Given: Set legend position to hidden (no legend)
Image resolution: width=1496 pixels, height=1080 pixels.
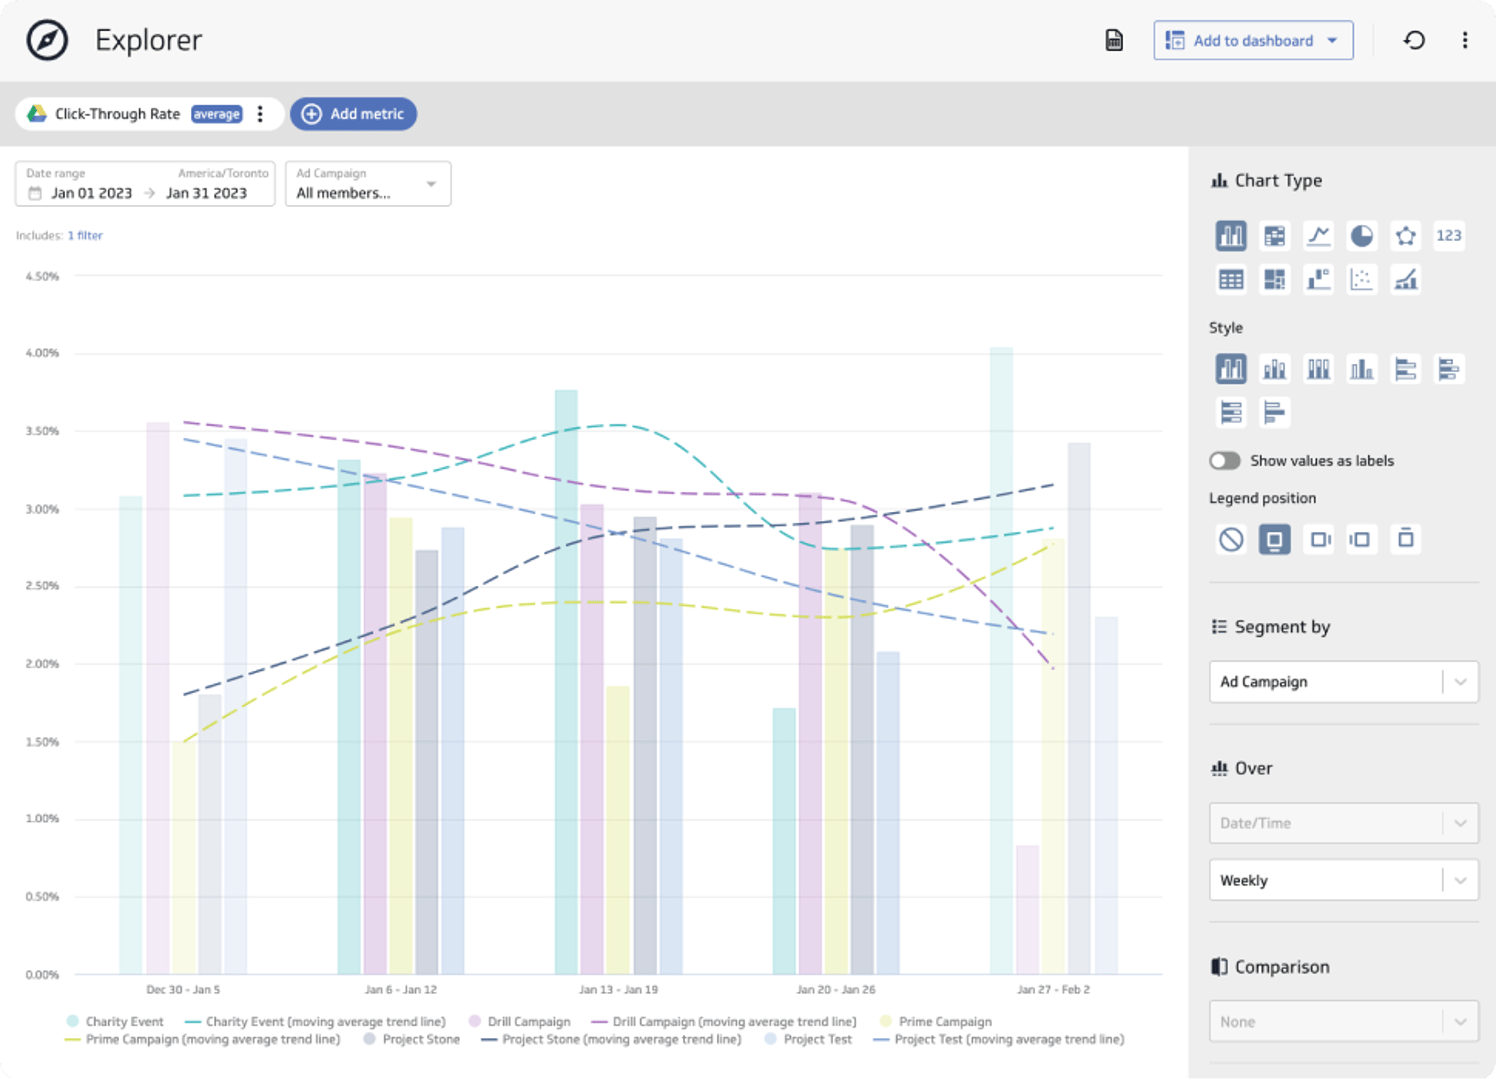Looking at the screenshot, I should pos(1231,540).
